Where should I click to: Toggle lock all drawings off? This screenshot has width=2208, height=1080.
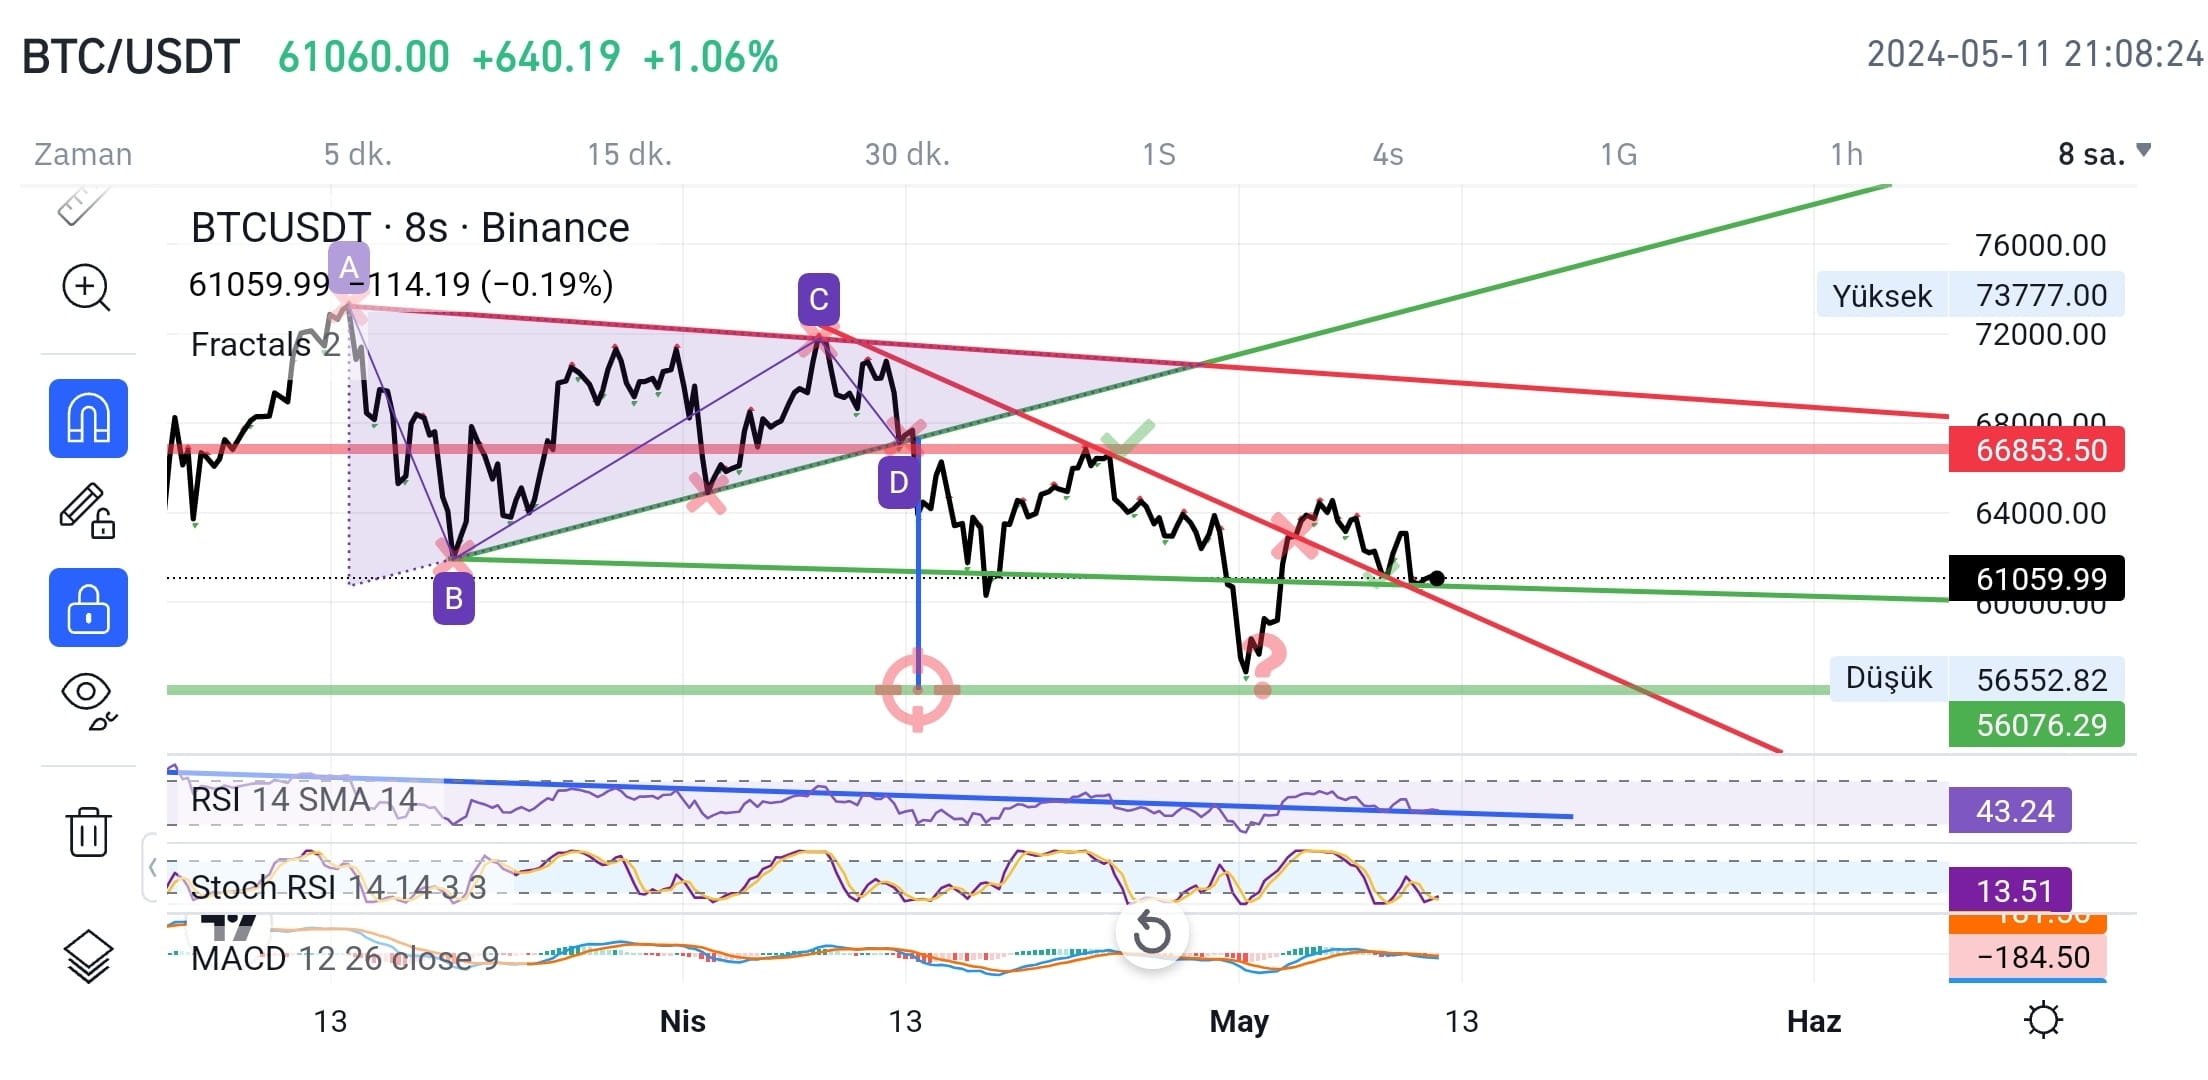click(x=88, y=607)
